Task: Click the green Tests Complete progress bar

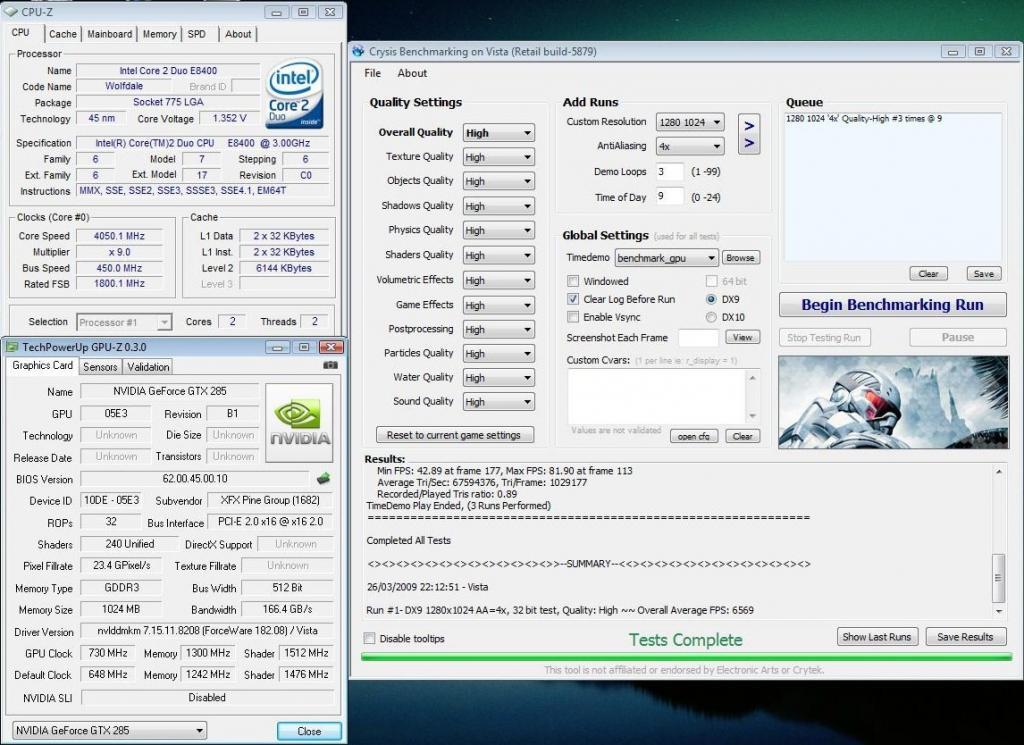Action: tap(686, 657)
